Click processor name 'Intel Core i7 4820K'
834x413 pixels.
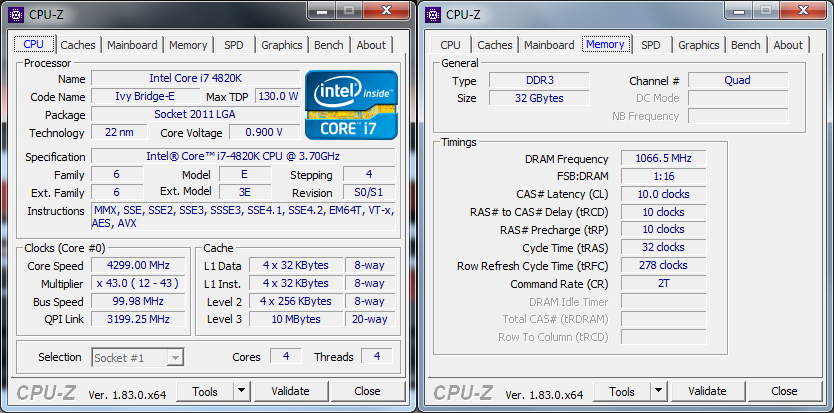point(196,78)
